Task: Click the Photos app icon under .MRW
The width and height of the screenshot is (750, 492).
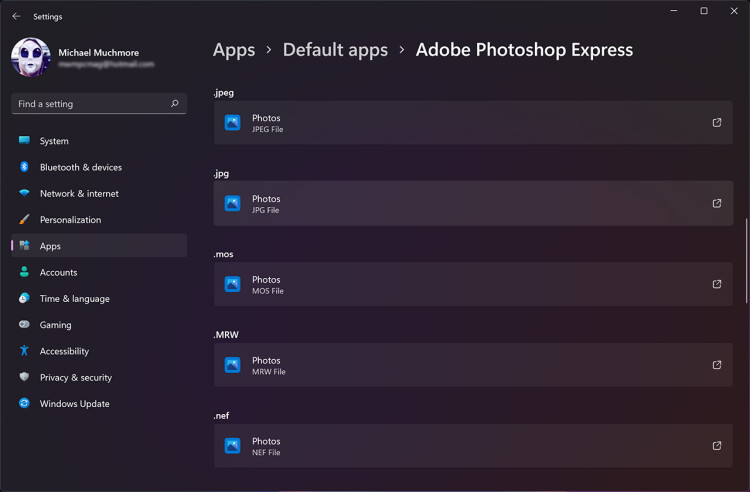Action: 232,365
